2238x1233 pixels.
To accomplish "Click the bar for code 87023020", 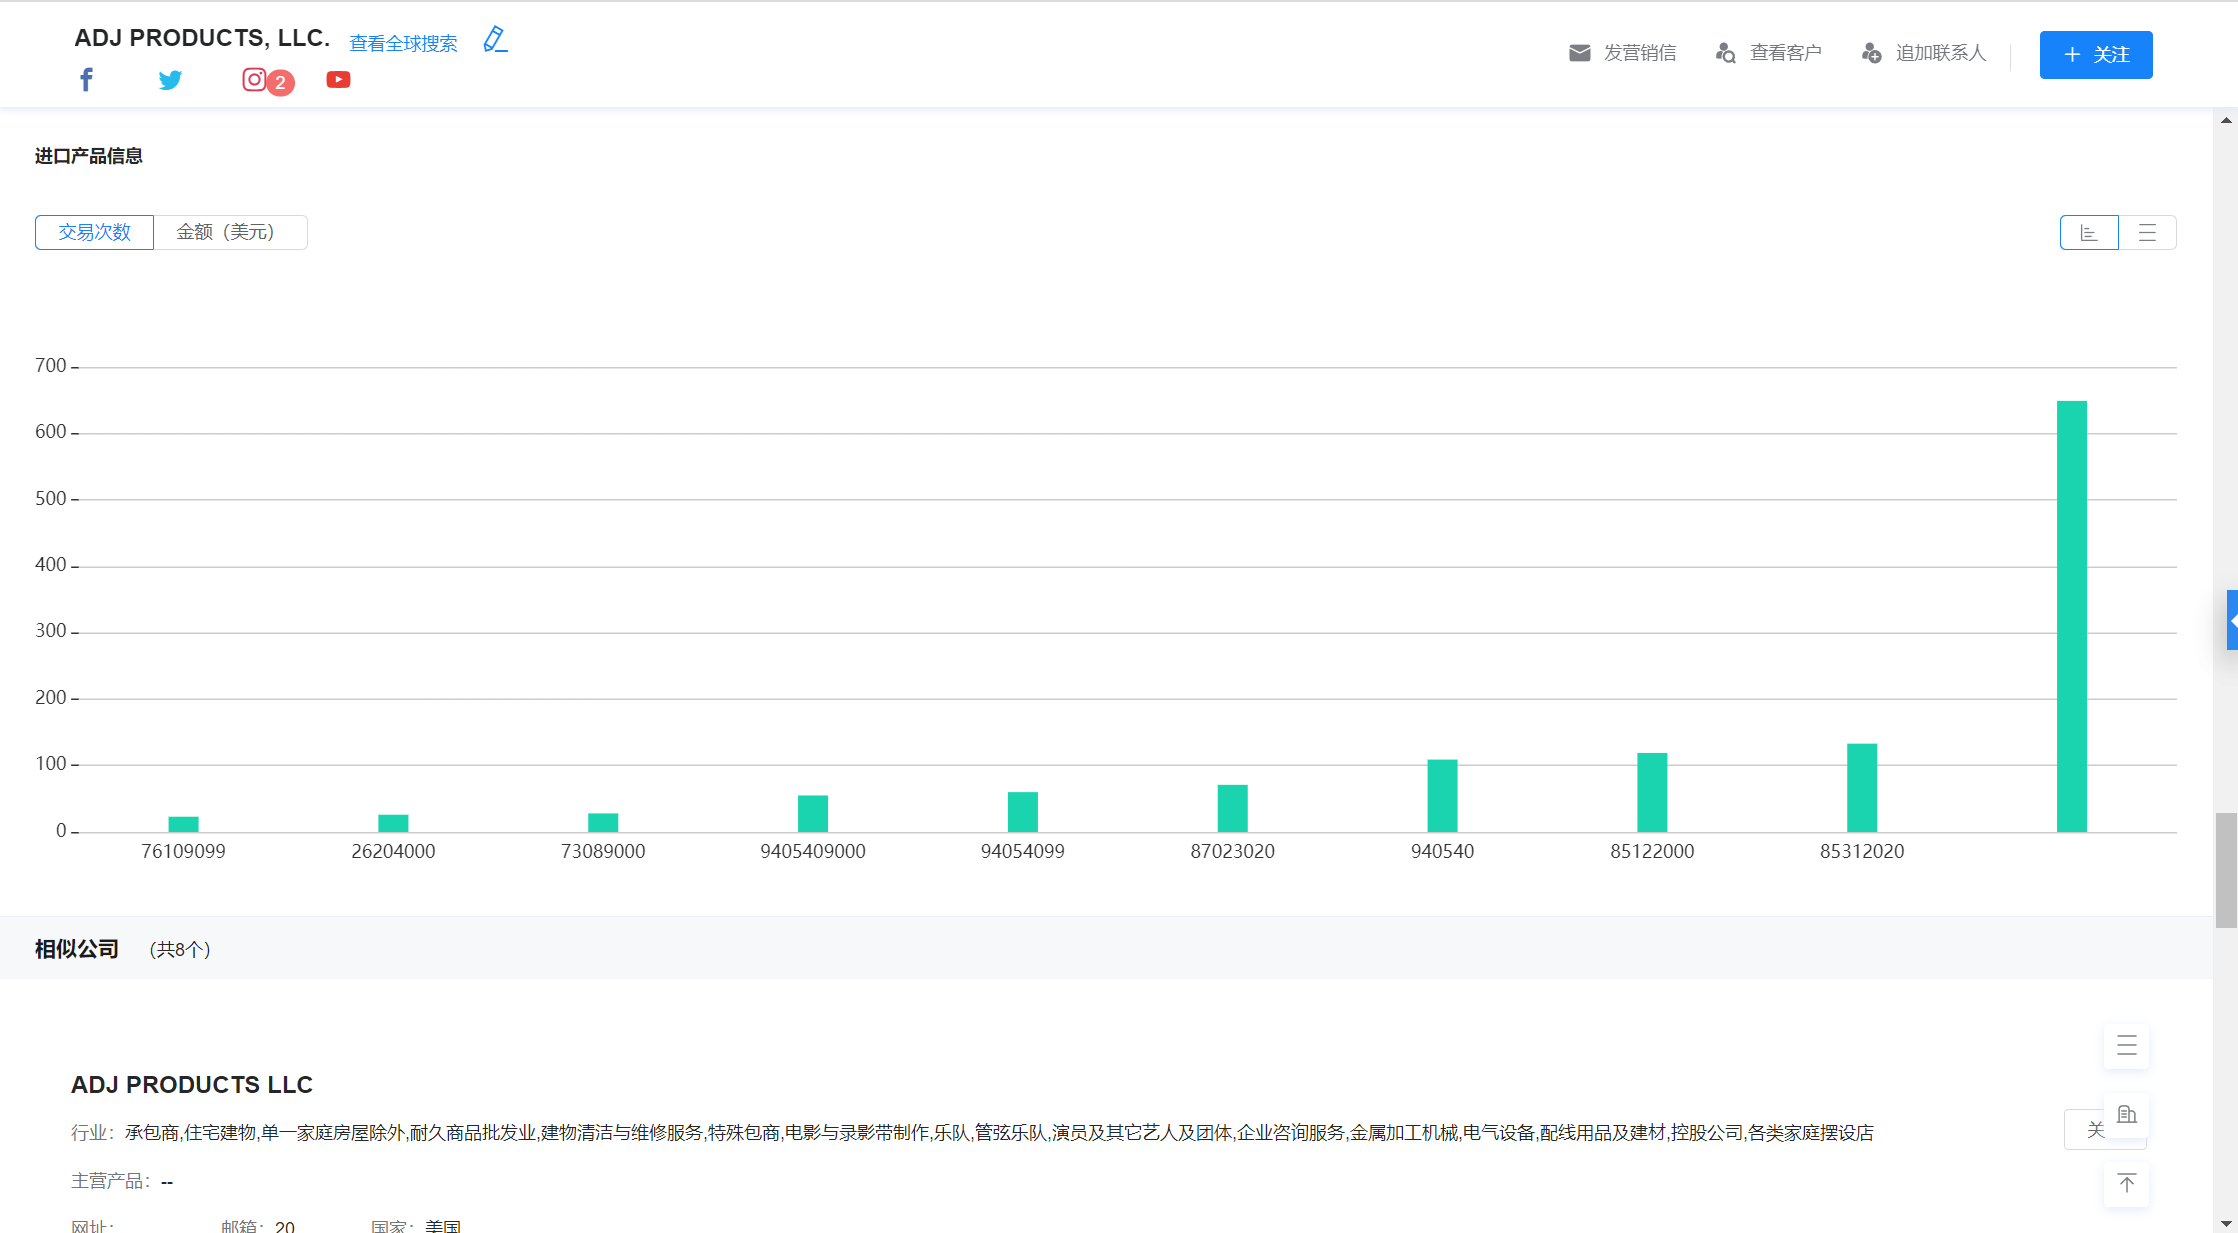I will (1232, 808).
